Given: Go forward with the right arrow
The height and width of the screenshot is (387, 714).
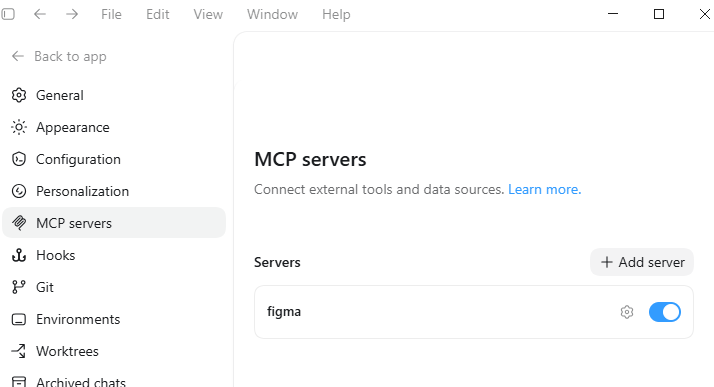Looking at the screenshot, I should click(72, 14).
